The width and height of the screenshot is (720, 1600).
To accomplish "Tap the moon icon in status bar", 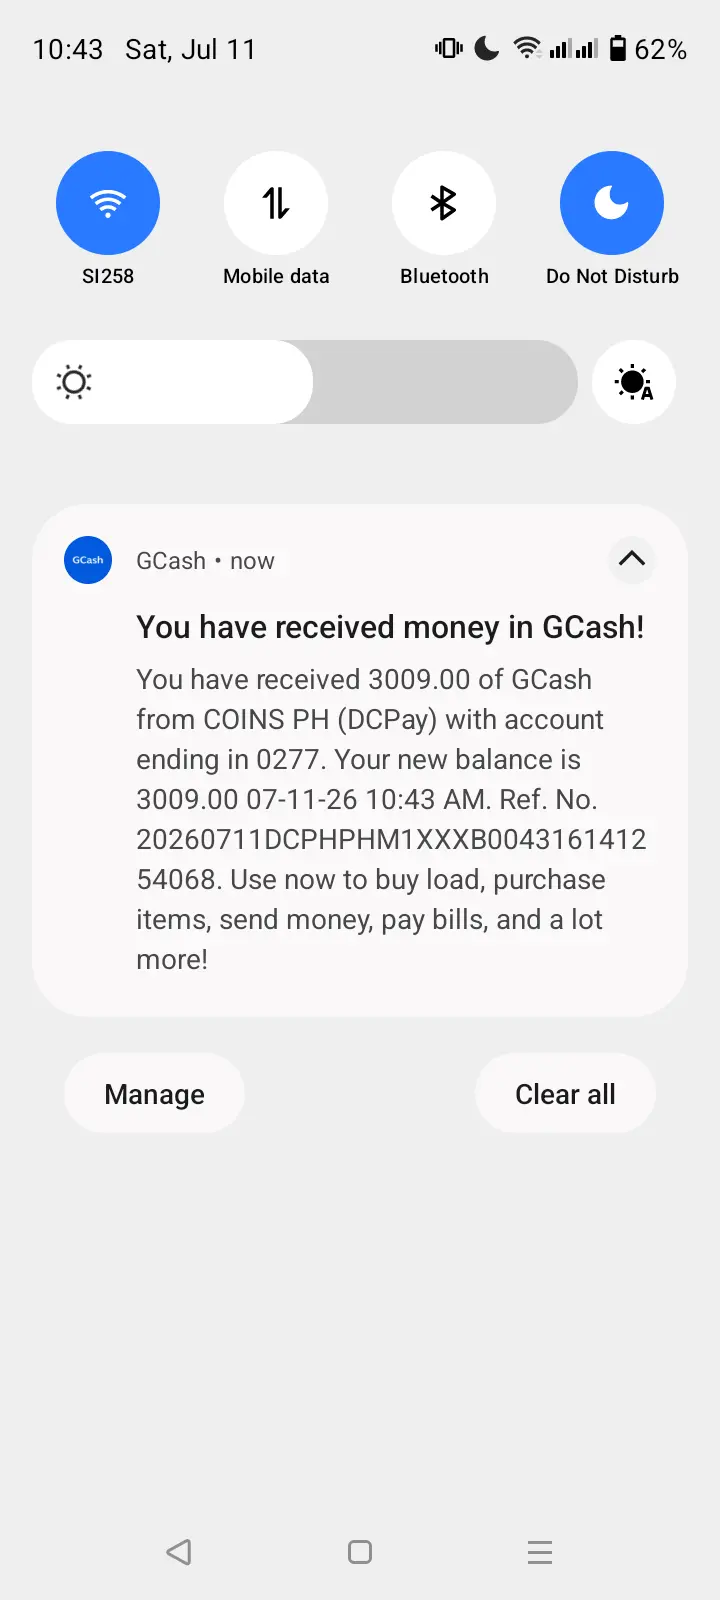I will click(x=487, y=48).
